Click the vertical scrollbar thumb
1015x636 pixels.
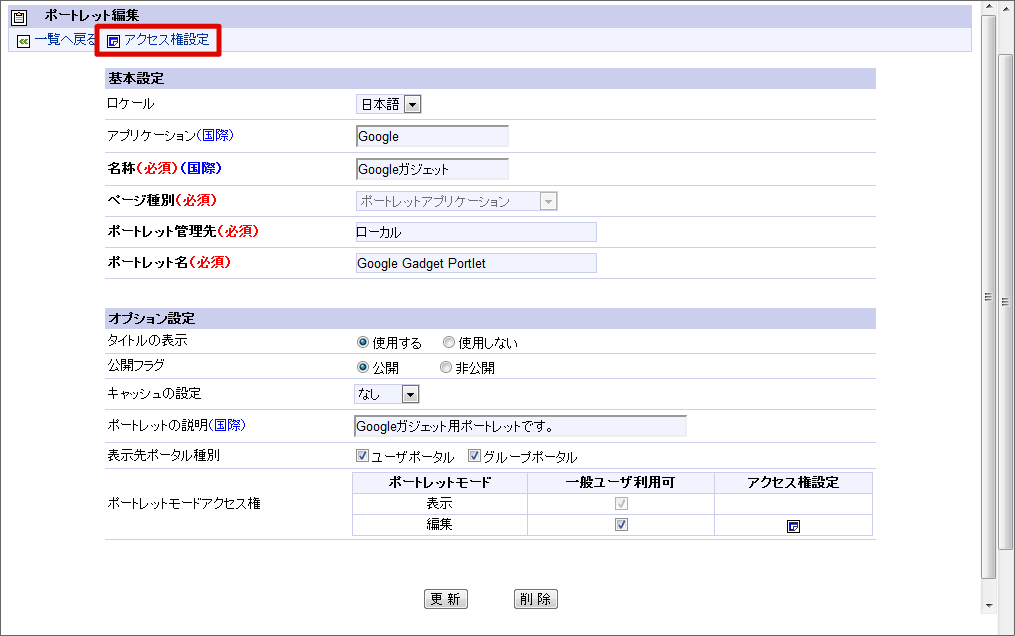(988, 296)
